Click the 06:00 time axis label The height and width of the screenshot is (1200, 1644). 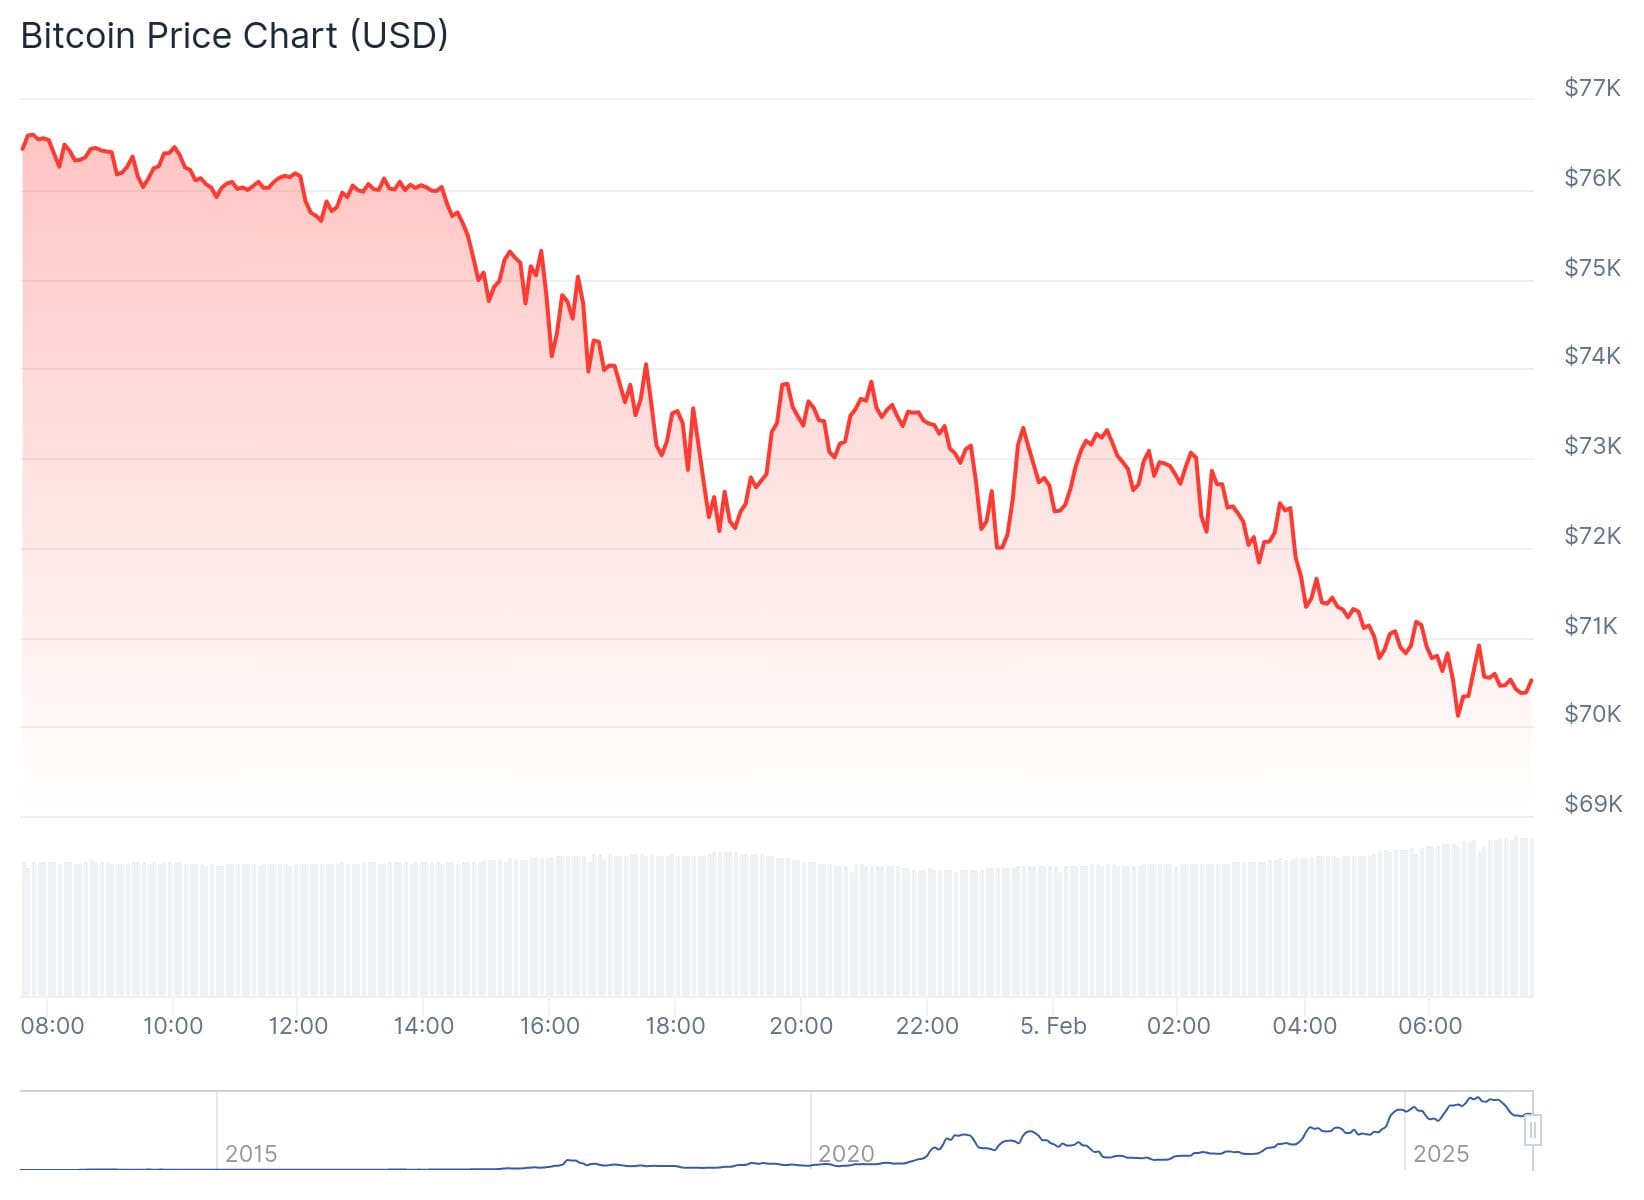[1430, 1026]
